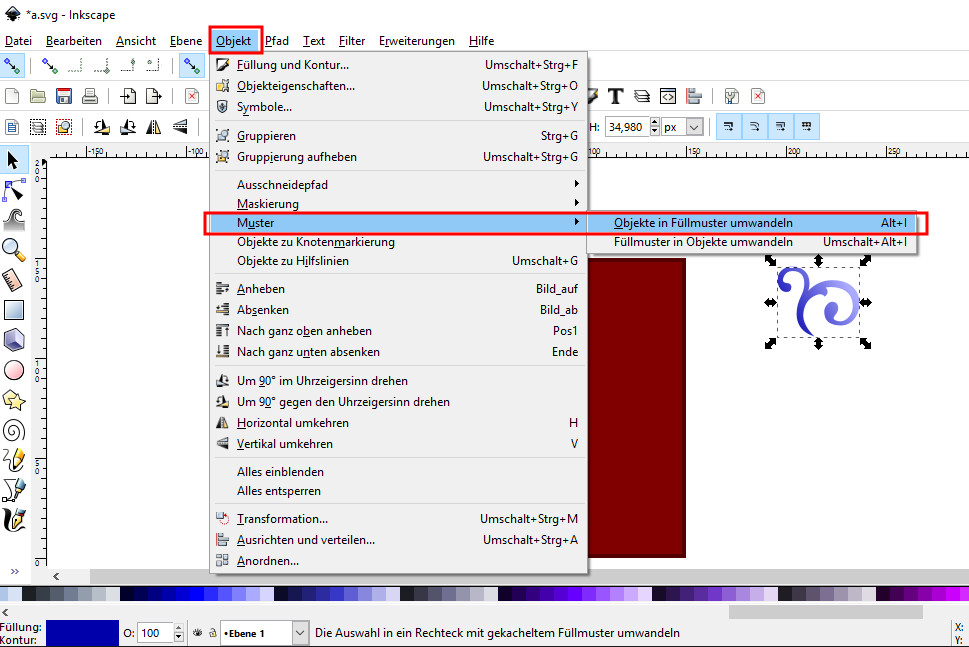969x647 pixels.
Task: Open the Datei menu
Action: tap(19, 41)
